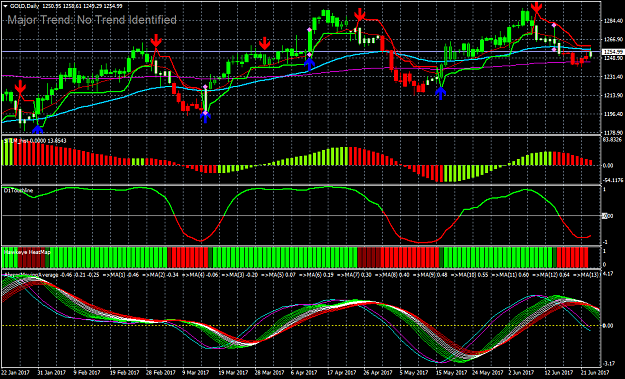Image resolution: width=625 pixels, height=379 pixels.
Task: Click pink diamond atop the 12 Jun candle
Action: click(x=554, y=25)
